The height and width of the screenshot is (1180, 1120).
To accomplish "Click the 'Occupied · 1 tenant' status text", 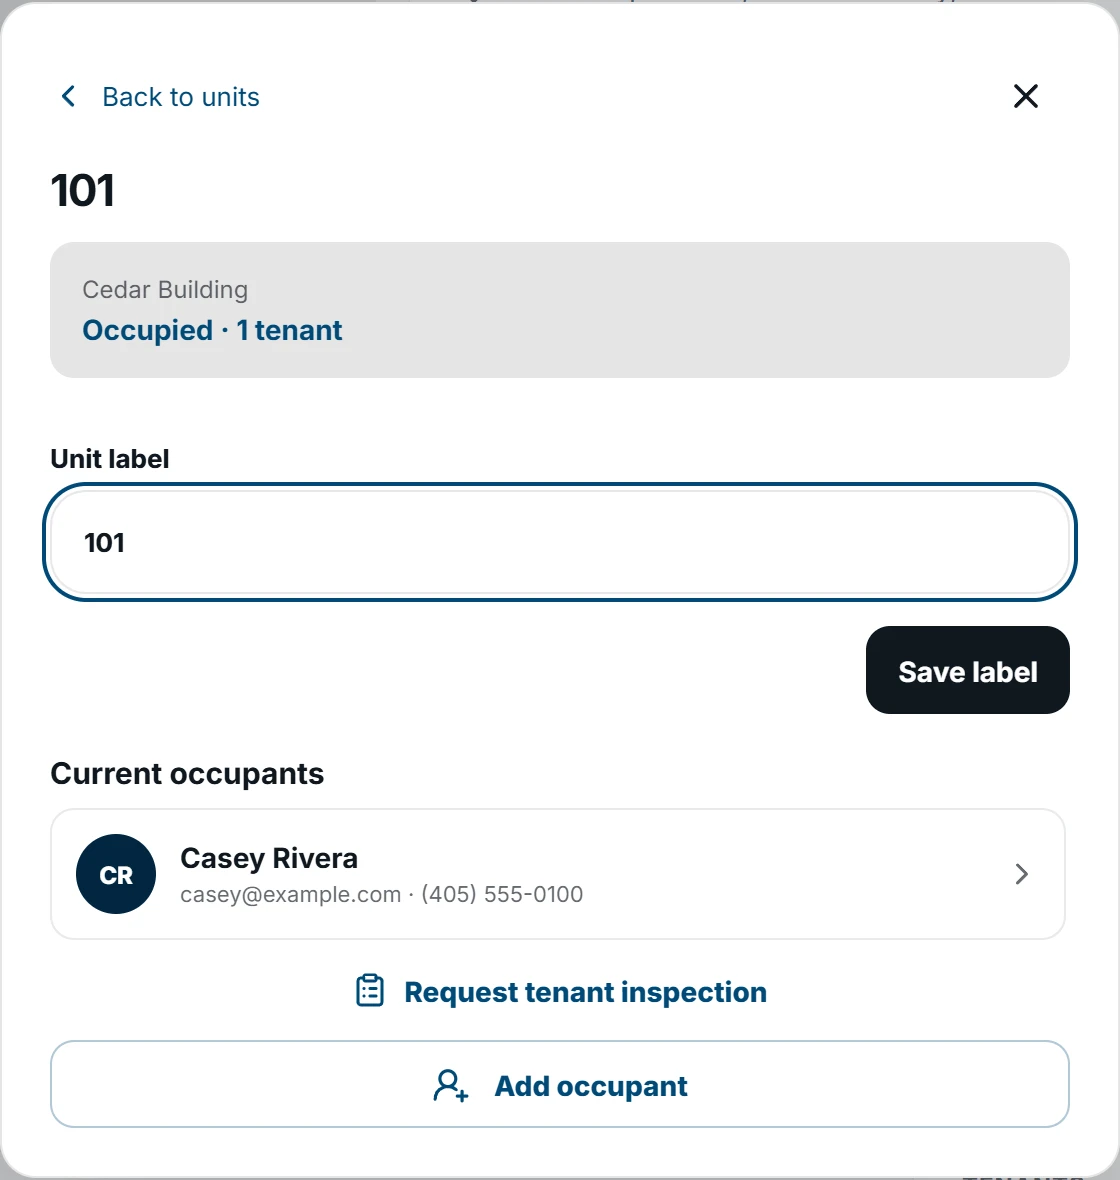I will point(212,330).
